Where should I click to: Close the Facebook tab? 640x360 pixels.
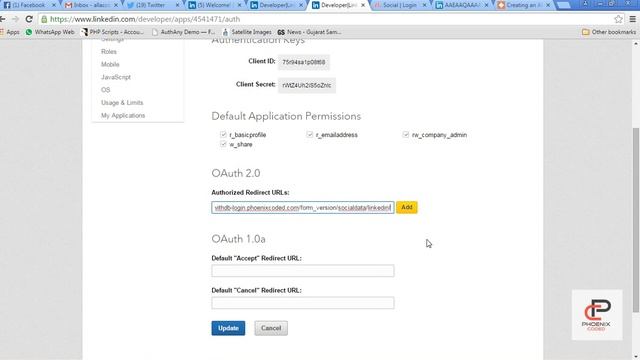(53, 5)
